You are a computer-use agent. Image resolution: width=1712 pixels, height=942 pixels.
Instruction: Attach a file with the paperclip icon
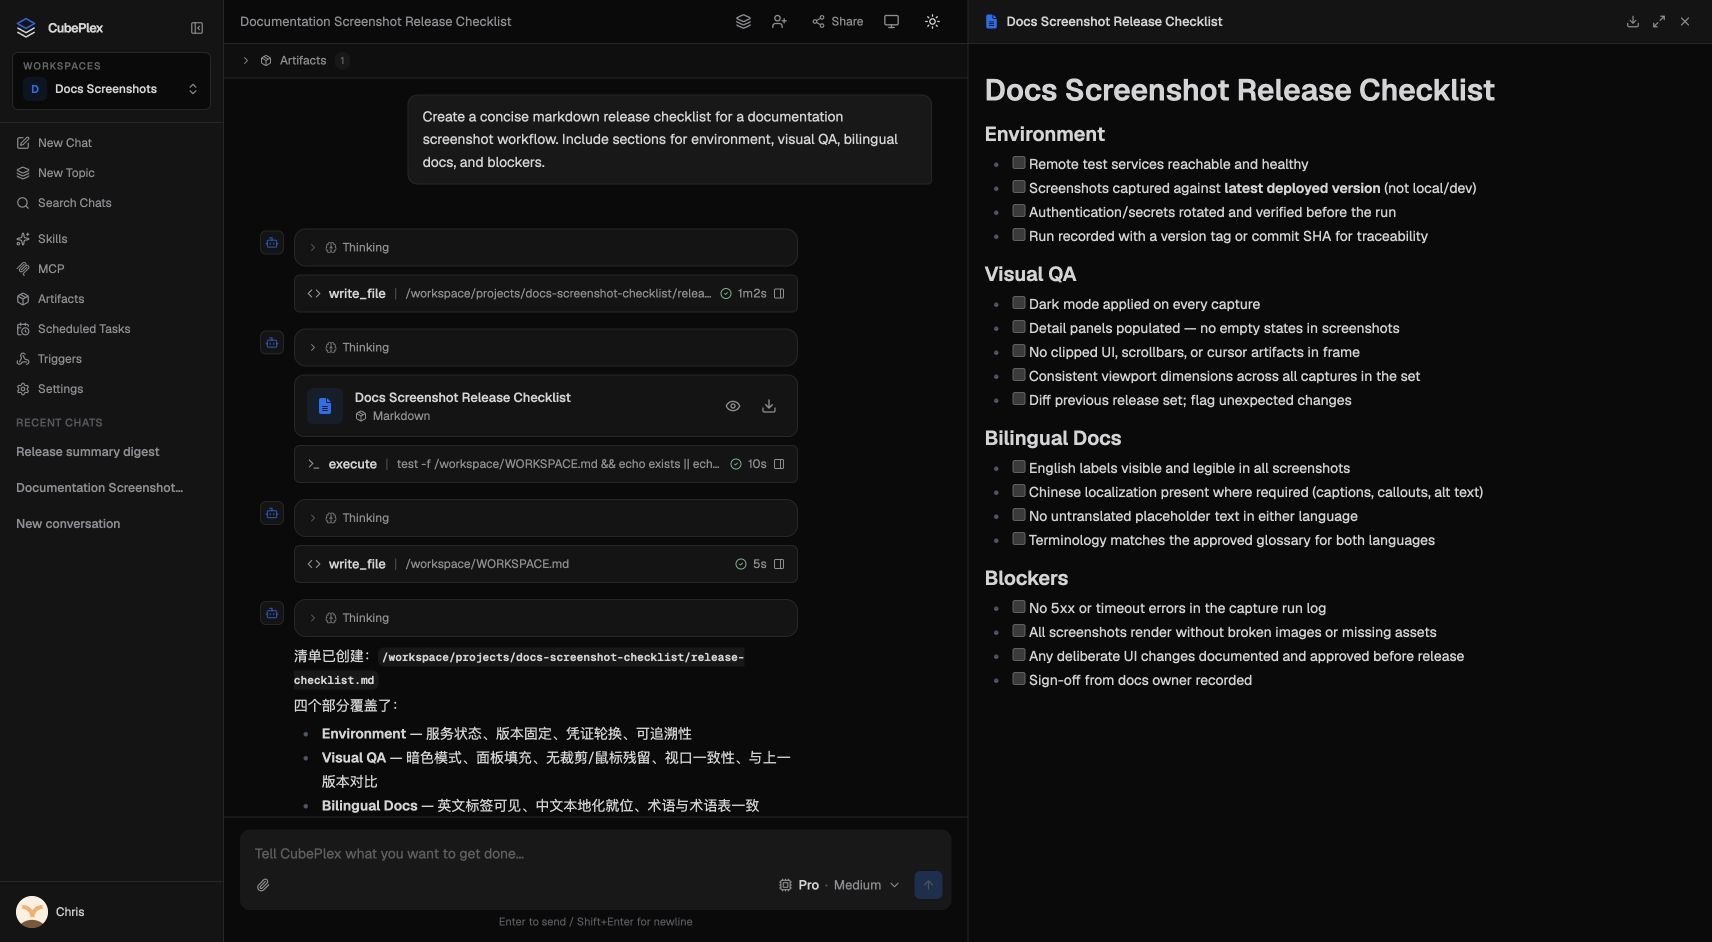263,885
